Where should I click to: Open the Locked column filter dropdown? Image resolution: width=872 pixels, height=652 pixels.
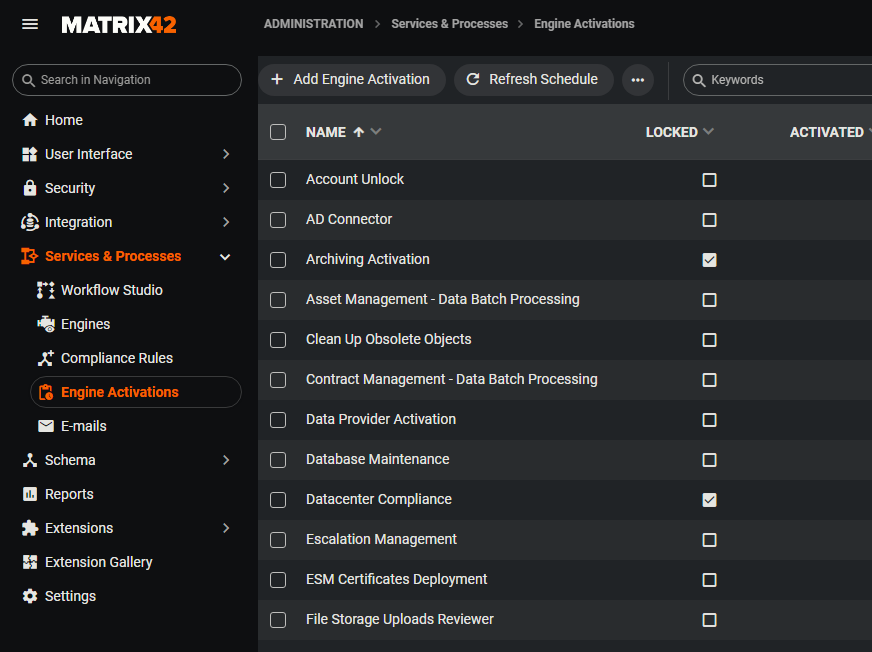(709, 132)
